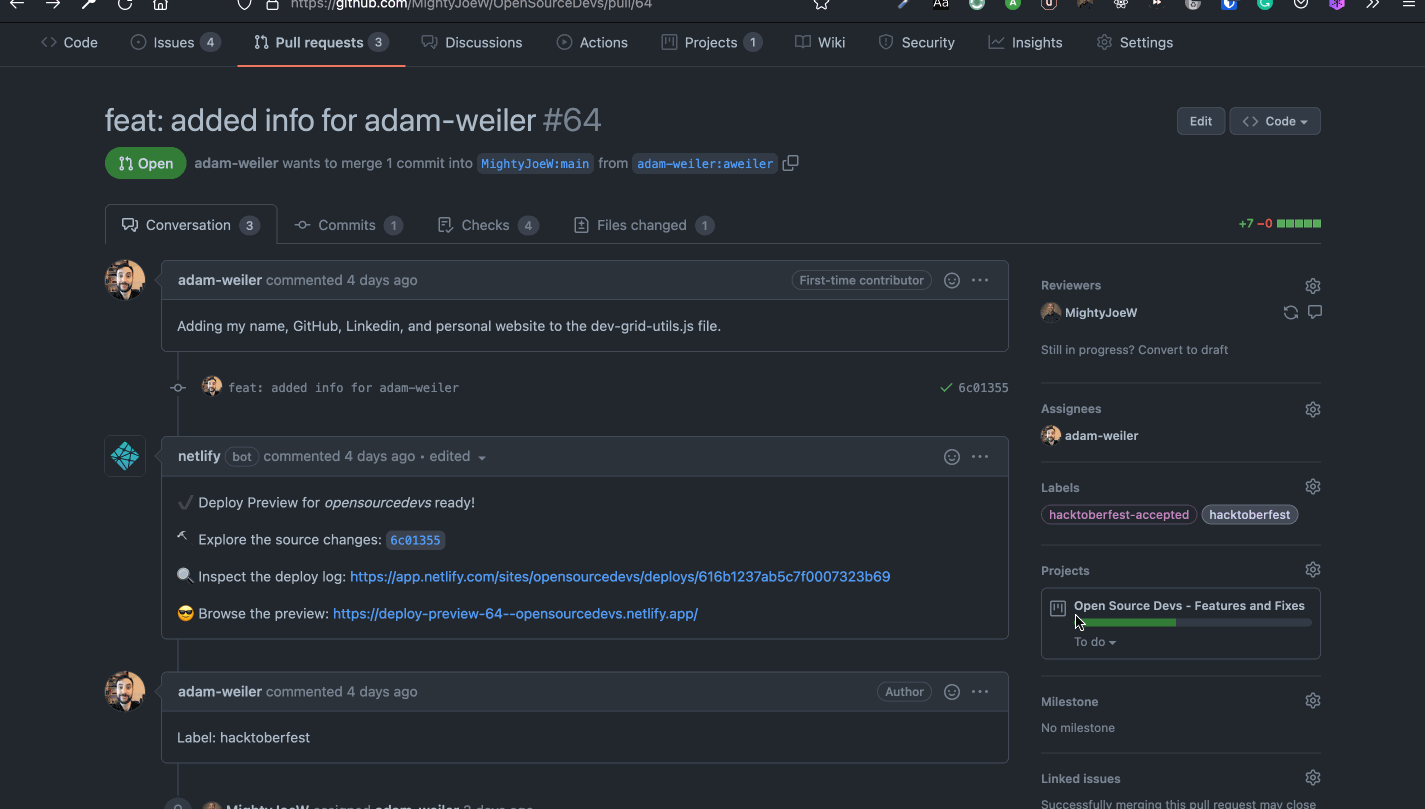Open adam-weiler assignee link

coord(1101,436)
